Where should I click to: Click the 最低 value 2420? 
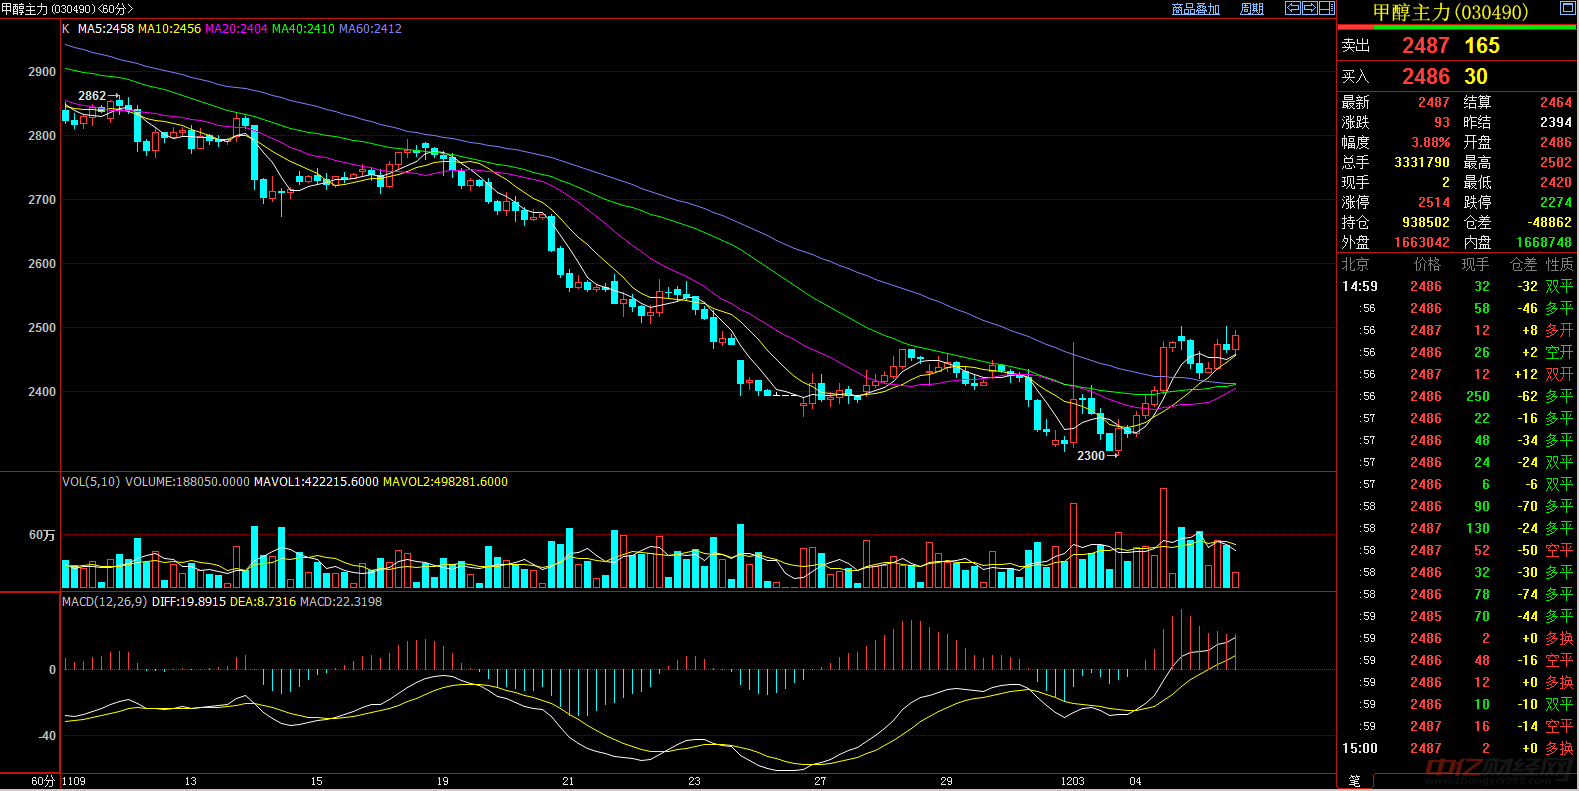(1556, 182)
